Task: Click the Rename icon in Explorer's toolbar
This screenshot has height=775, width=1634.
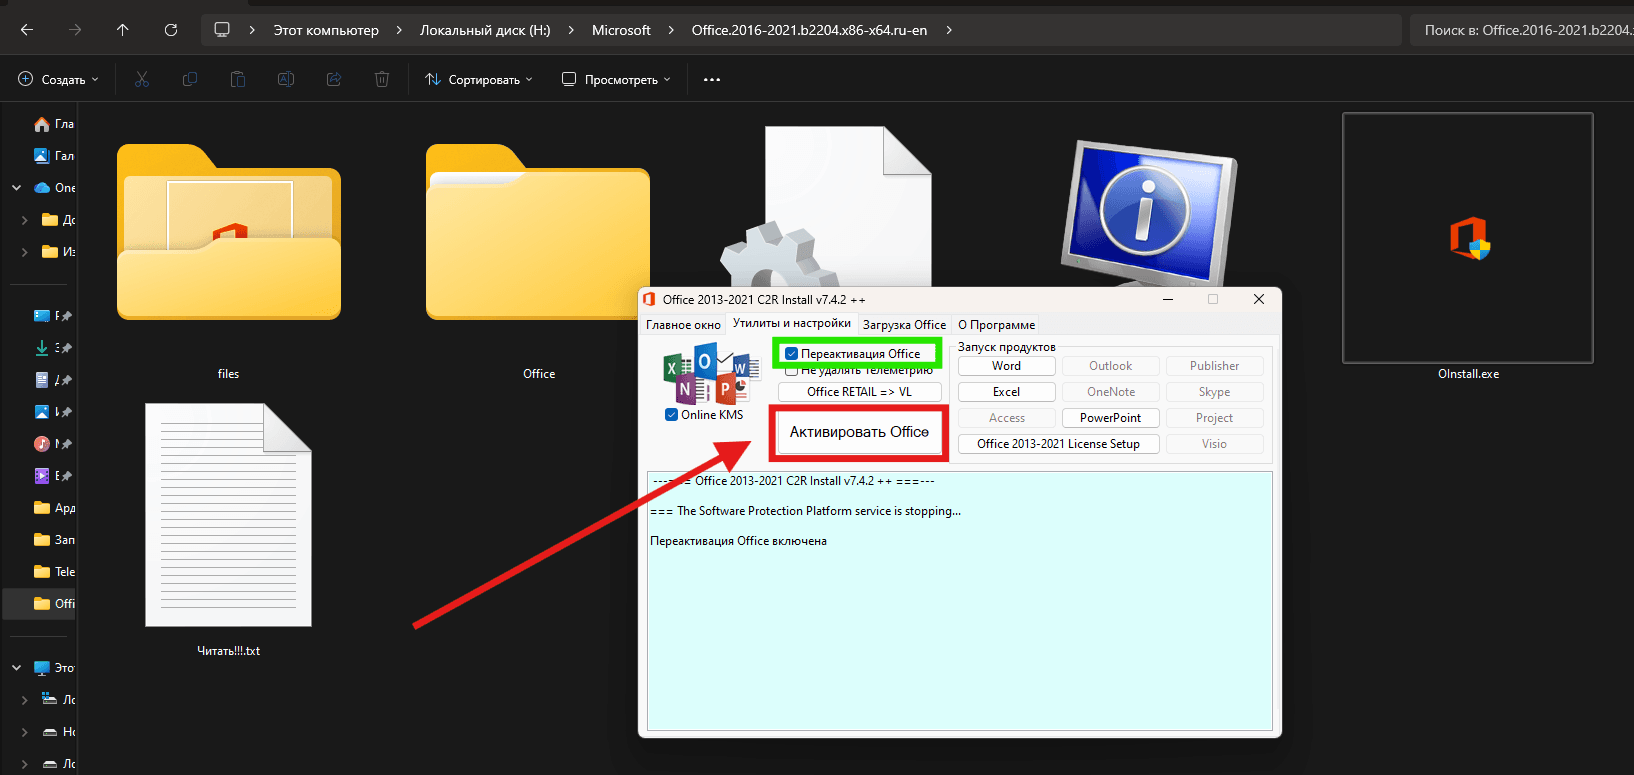Action: (x=286, y=79)
